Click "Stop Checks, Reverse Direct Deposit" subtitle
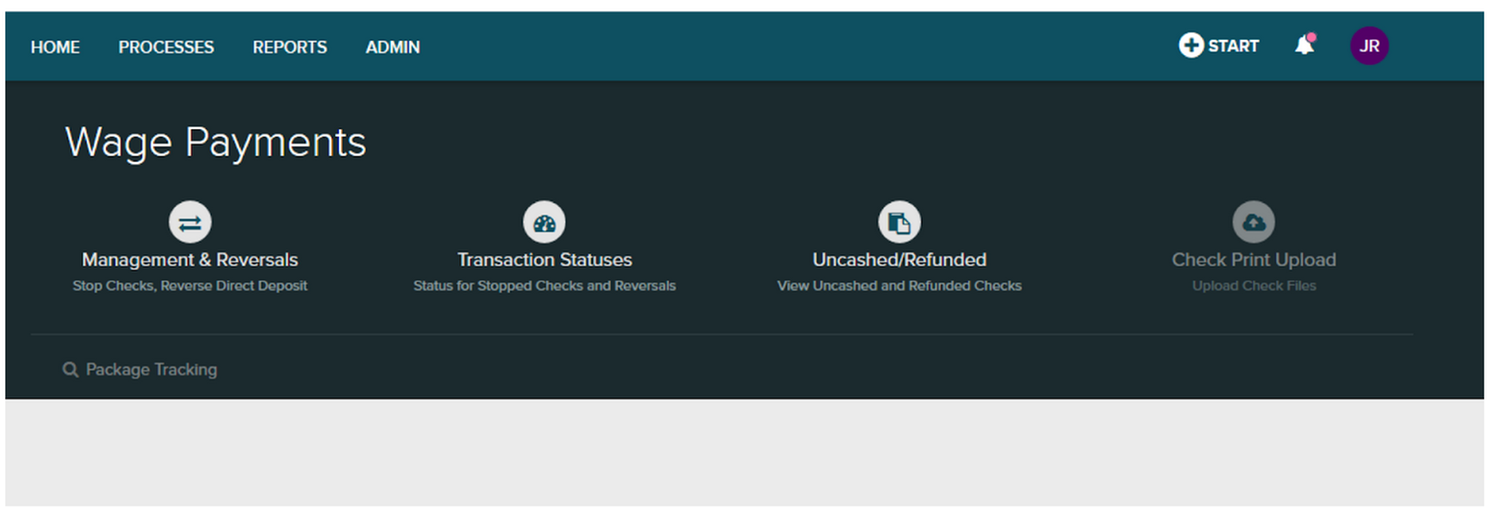Image resolution: width=1500 pixels, height=524 pixels. pyautogui.click(x=190, y=286)
